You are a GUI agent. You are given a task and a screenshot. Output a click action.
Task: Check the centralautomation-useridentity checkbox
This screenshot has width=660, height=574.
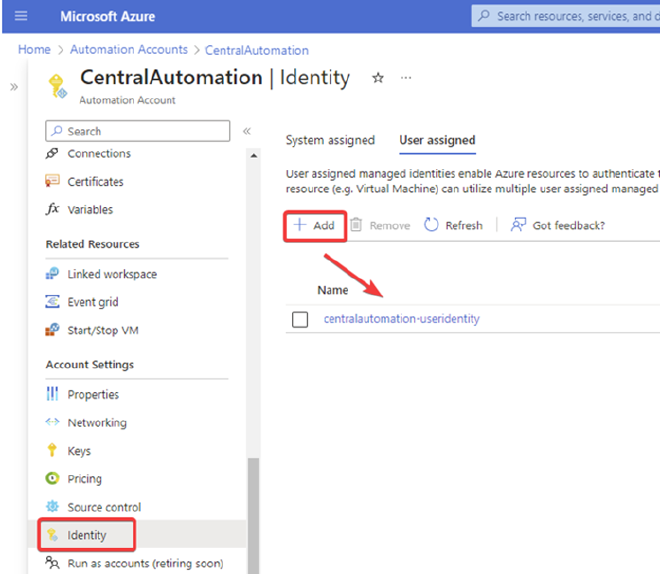click(300, 319)
